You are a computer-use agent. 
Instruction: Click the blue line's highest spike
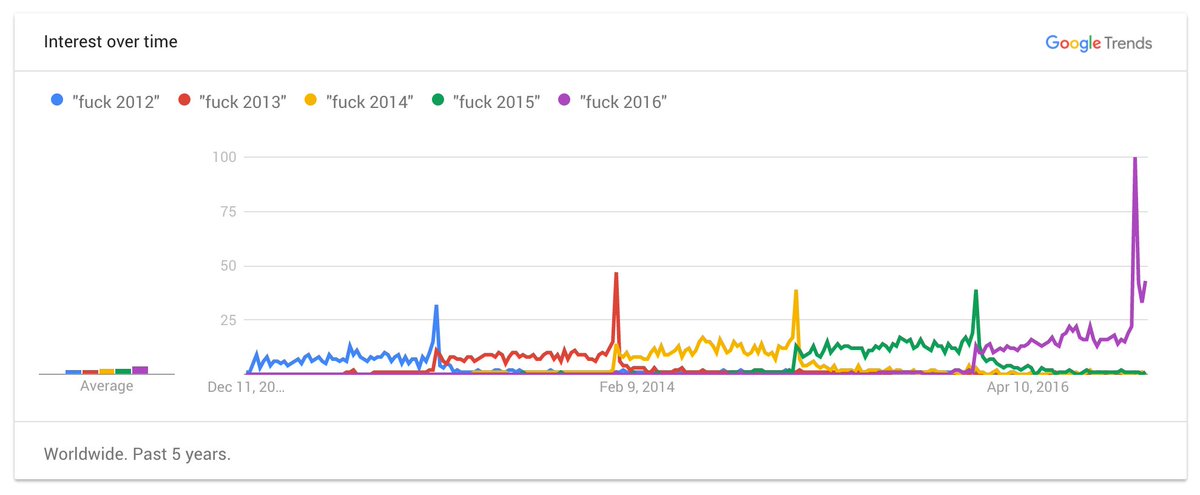pos(436,307)
